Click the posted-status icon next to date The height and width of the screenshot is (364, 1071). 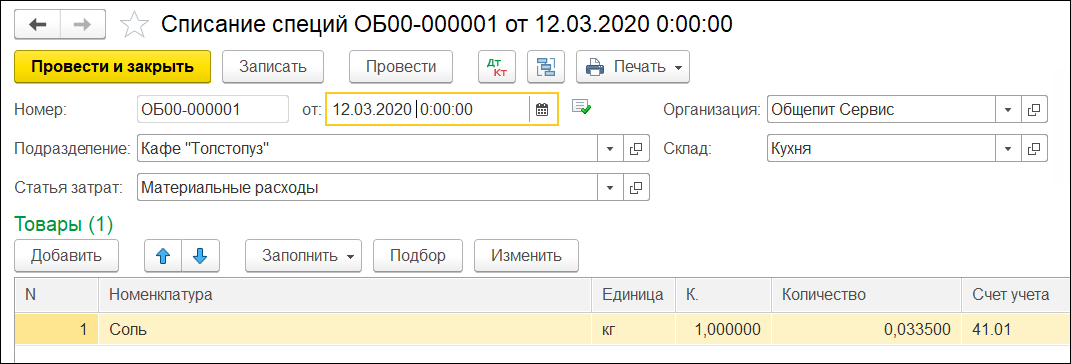pos(581,107)
